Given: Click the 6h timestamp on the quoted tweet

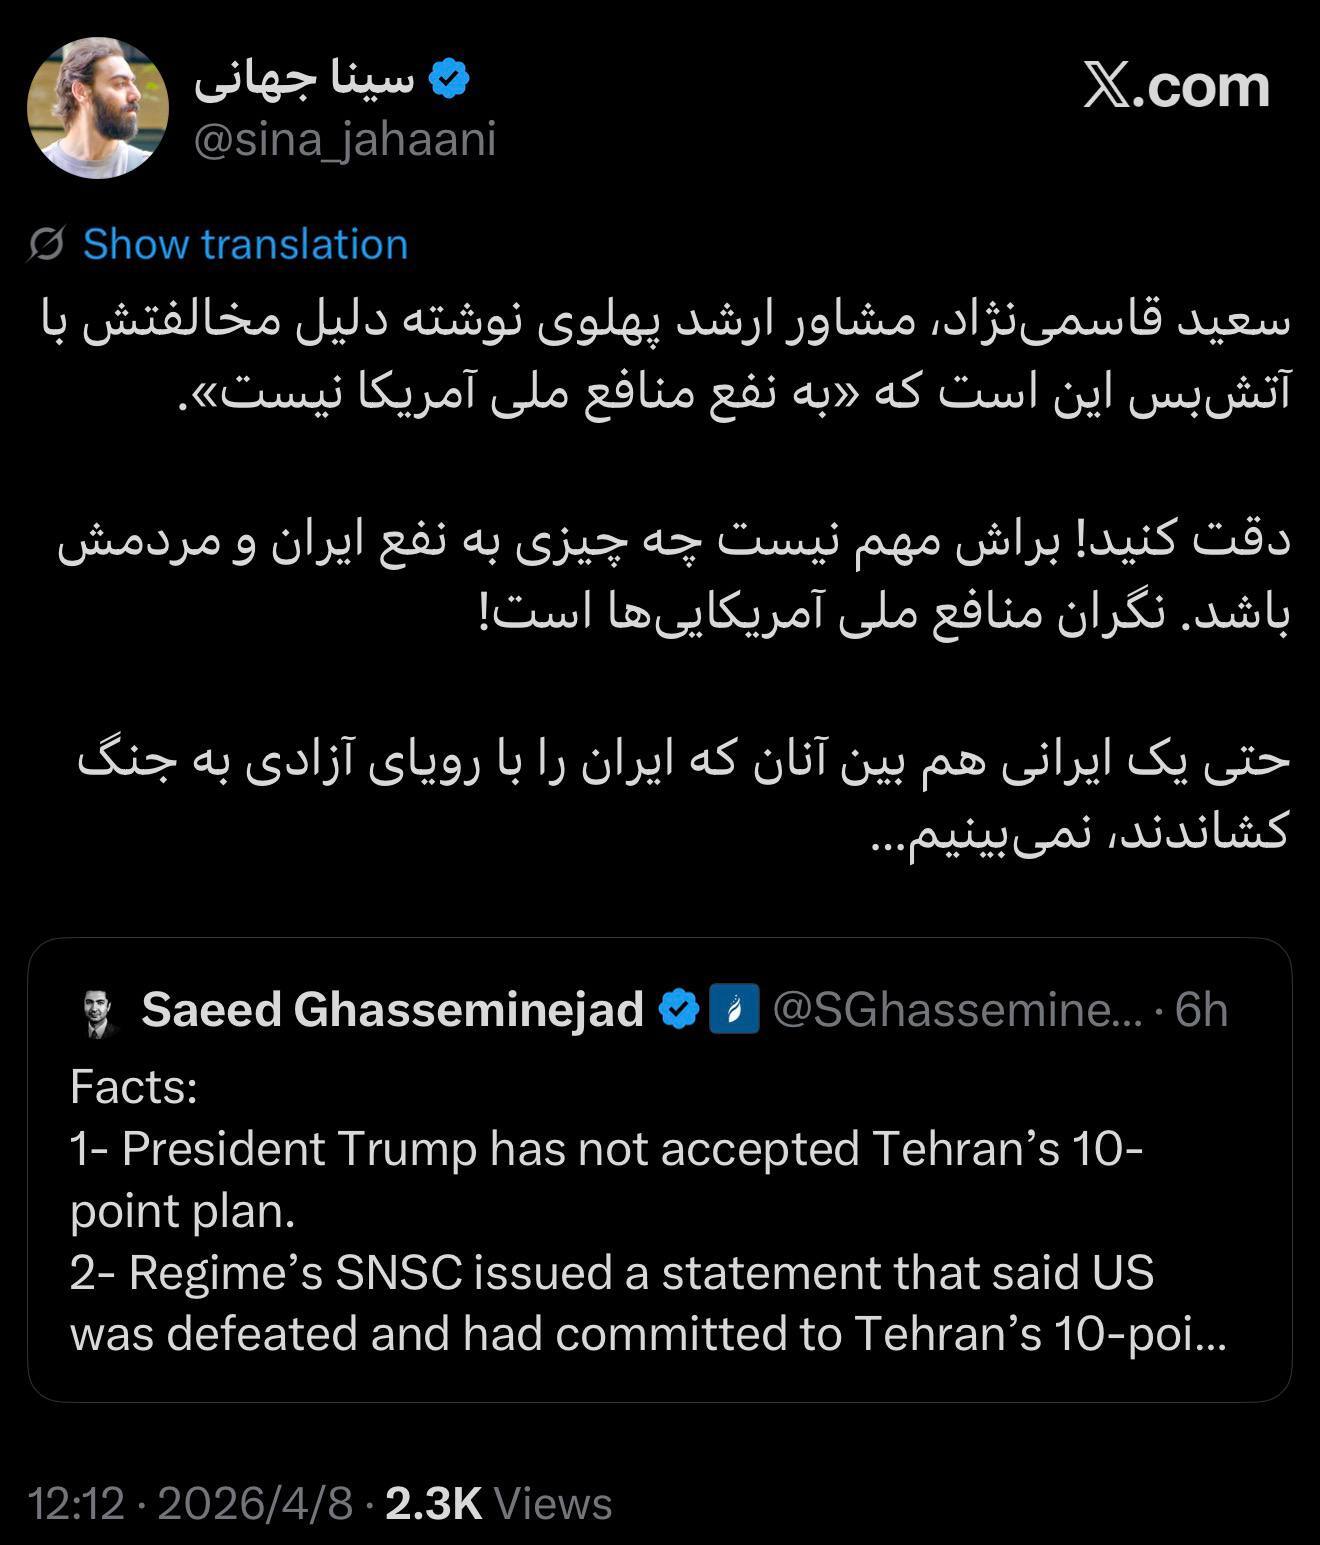Looking at the screenshot, I should tap(1204, 1011).
